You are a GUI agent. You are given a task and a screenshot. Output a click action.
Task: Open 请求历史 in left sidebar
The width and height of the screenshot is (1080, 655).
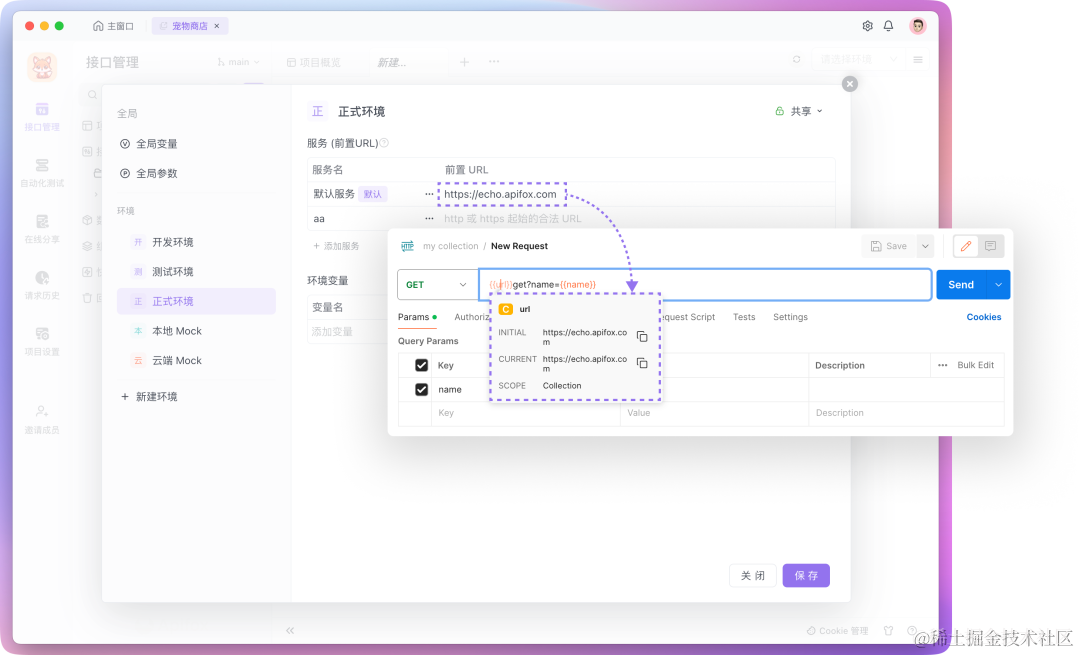(x=42, y=286)
